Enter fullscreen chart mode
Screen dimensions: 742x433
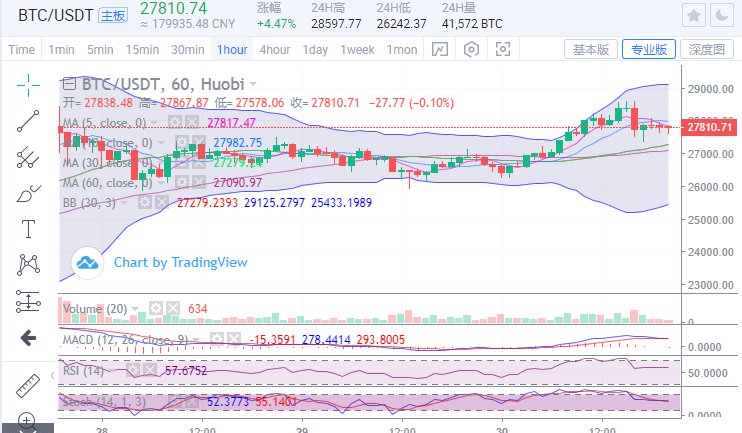click(x=503, y=49)
